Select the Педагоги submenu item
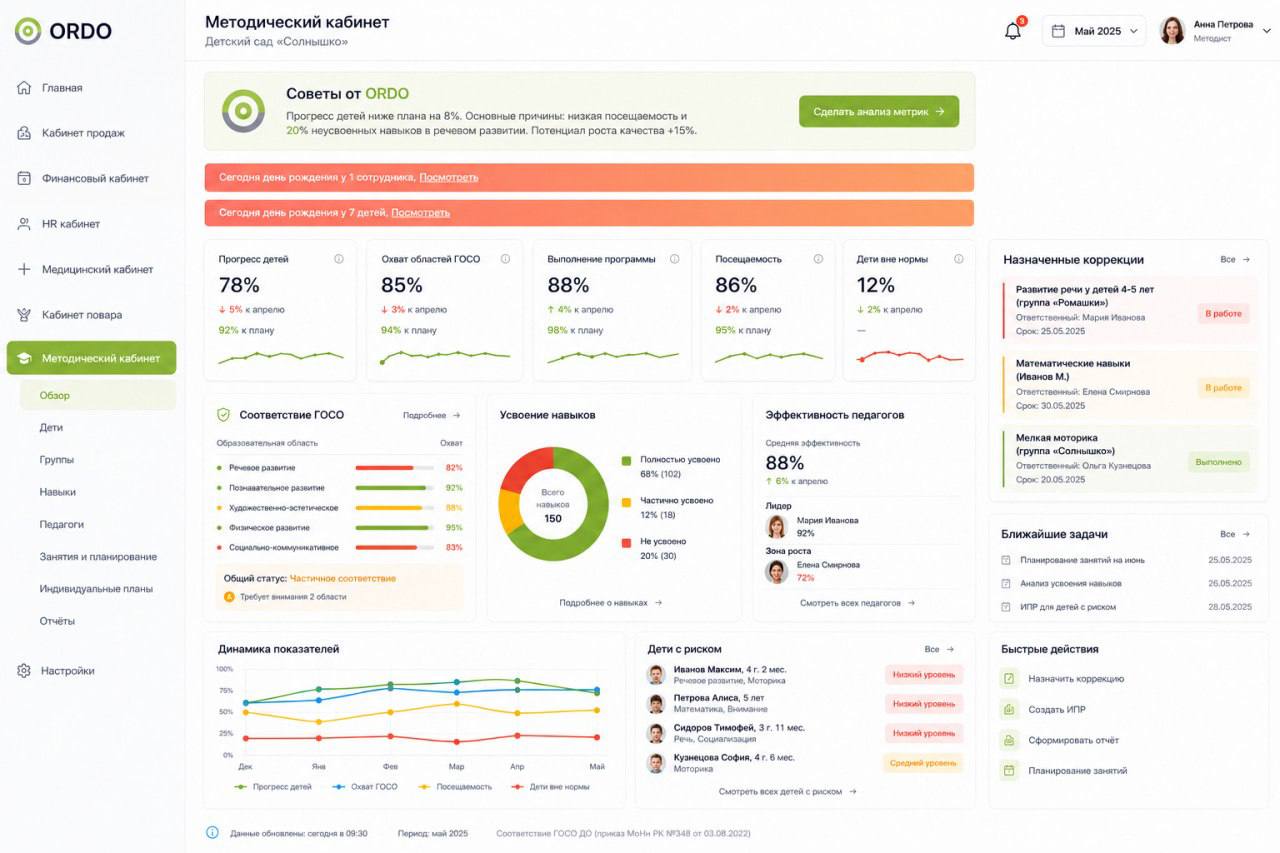Screen dimensions: 1280x853 tap(62, 524)
